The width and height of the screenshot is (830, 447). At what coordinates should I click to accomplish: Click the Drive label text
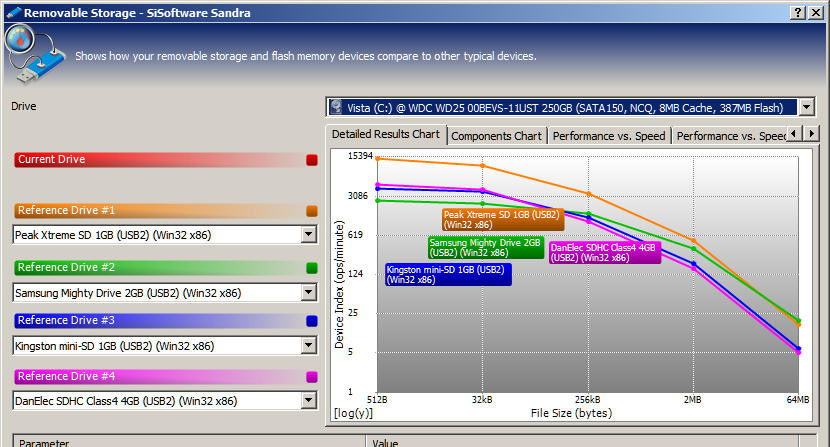(24, 106)
